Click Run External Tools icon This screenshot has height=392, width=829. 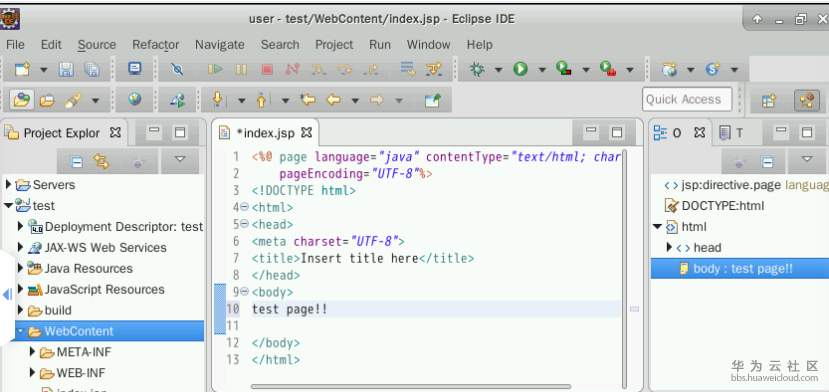(x=608, y=68)
